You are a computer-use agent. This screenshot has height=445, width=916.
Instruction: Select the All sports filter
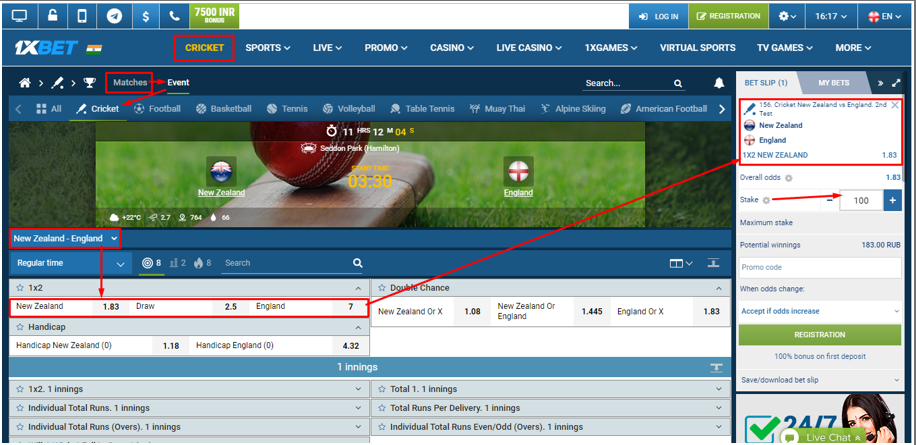tap(48, 109)
